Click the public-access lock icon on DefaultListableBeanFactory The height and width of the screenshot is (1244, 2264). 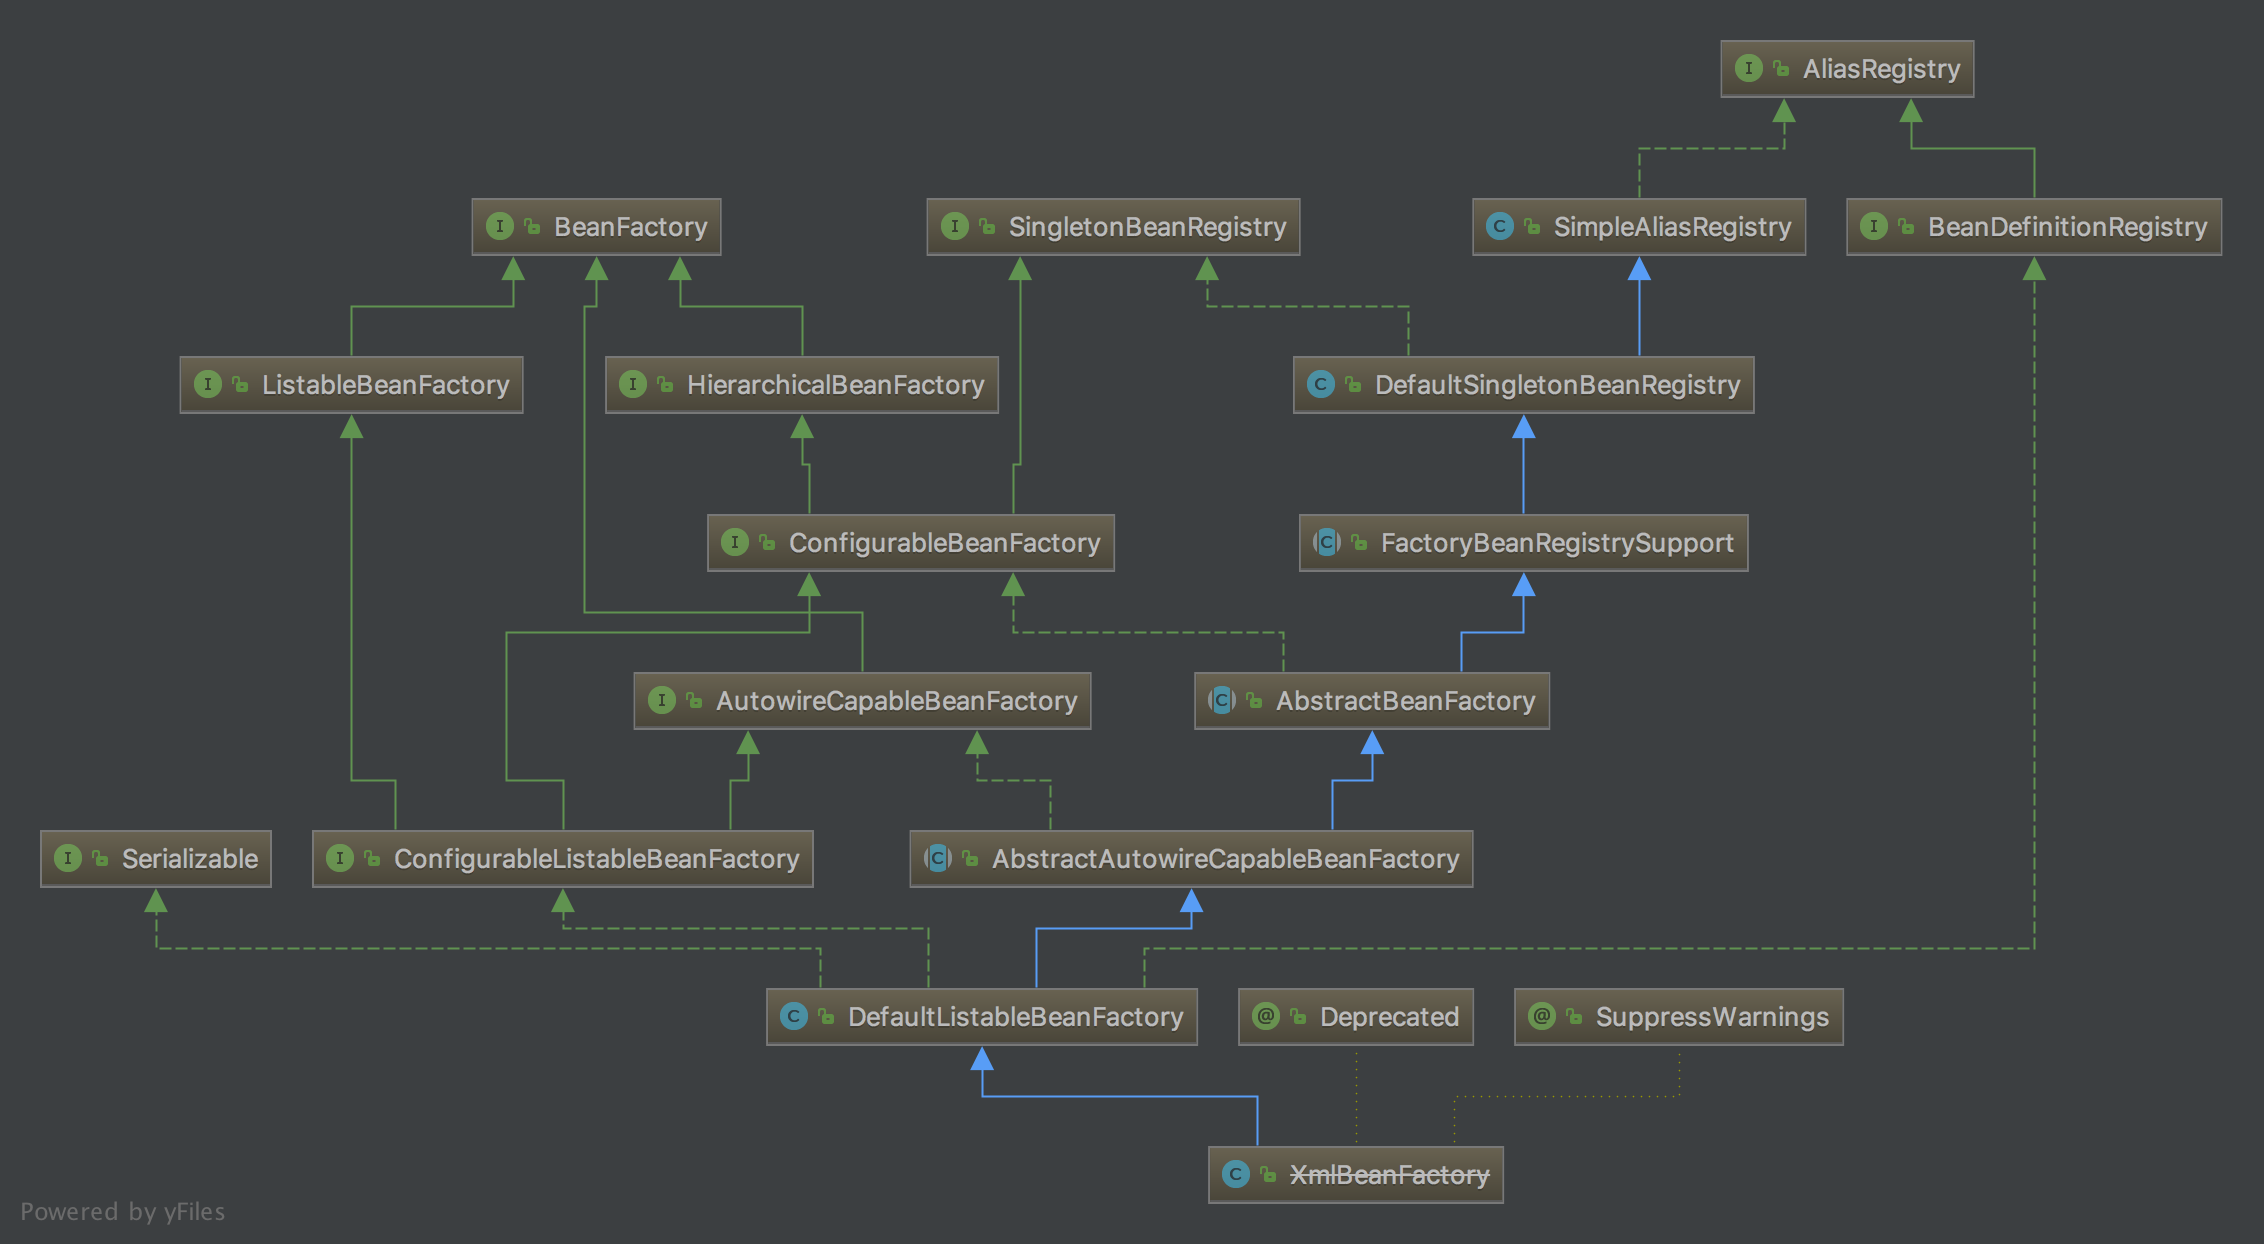tap(826, 1017)
